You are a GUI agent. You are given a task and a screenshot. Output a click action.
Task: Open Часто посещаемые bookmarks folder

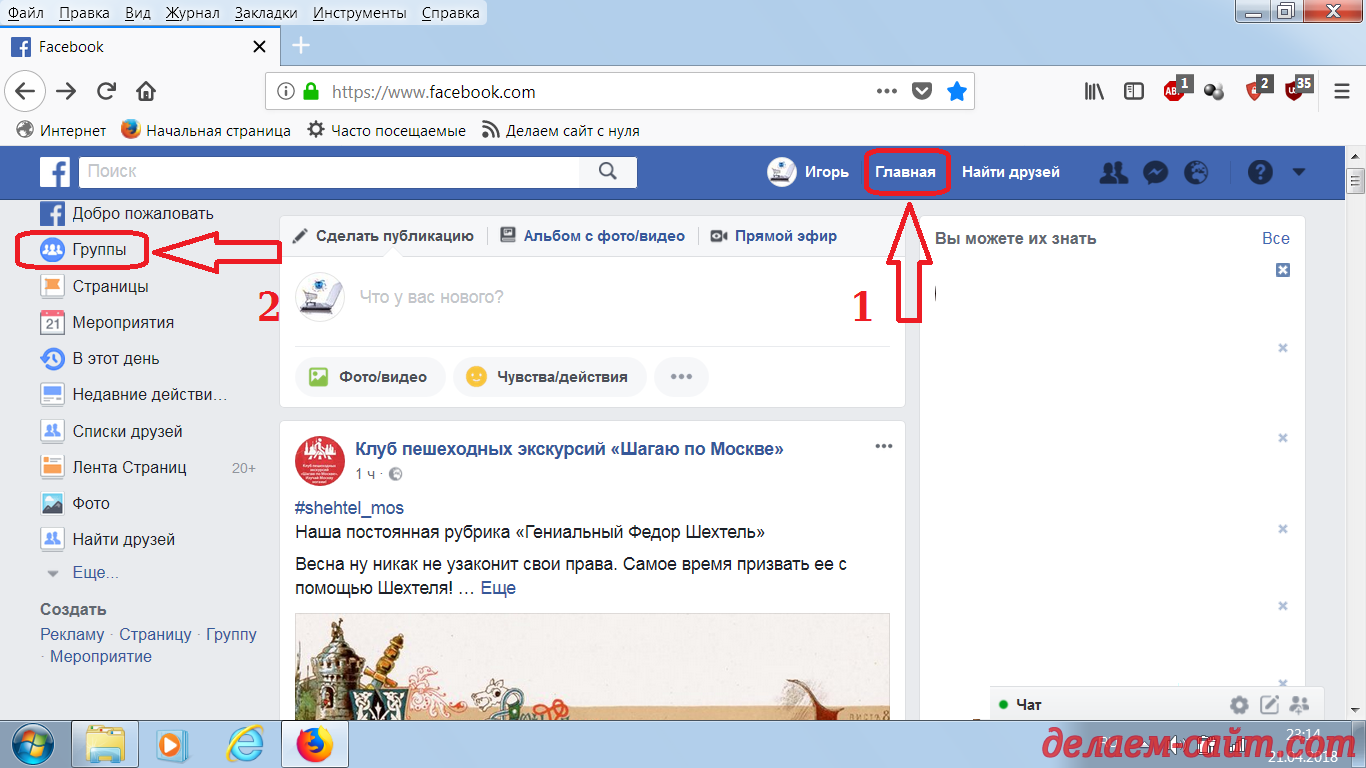click(386, 130)
